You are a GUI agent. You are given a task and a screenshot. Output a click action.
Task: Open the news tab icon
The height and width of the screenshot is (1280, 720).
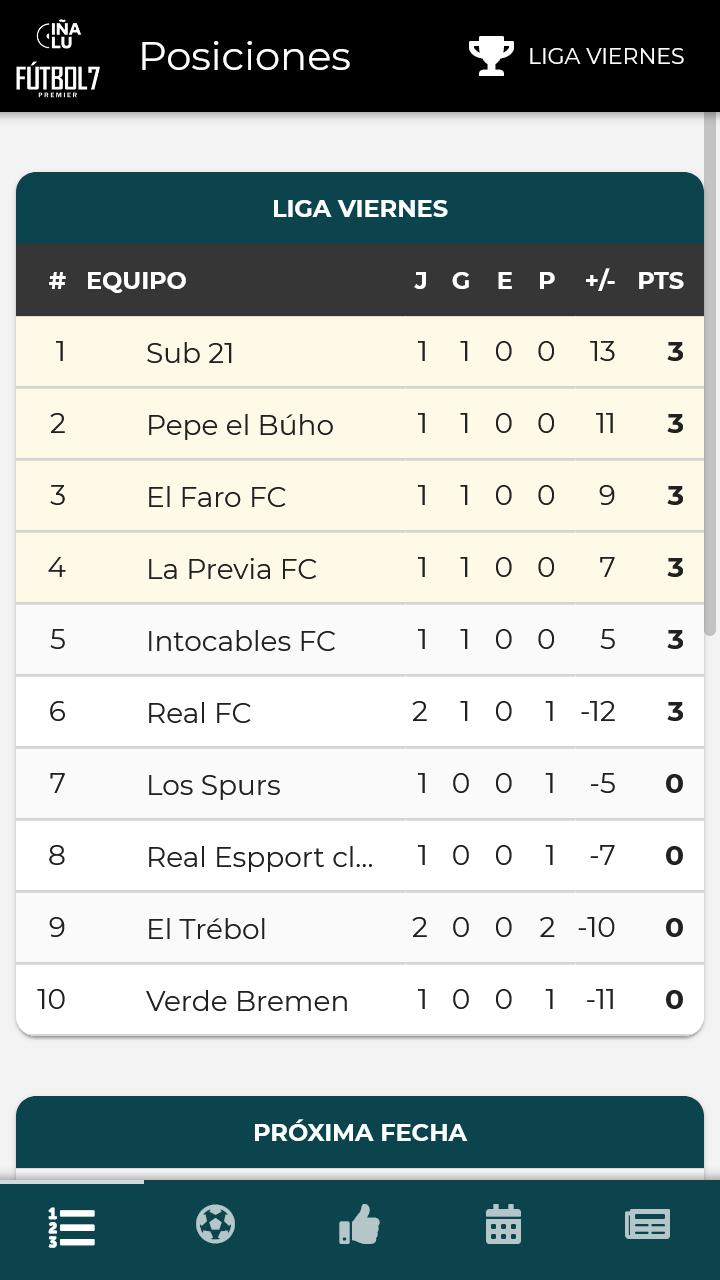tap(648, 1225)
